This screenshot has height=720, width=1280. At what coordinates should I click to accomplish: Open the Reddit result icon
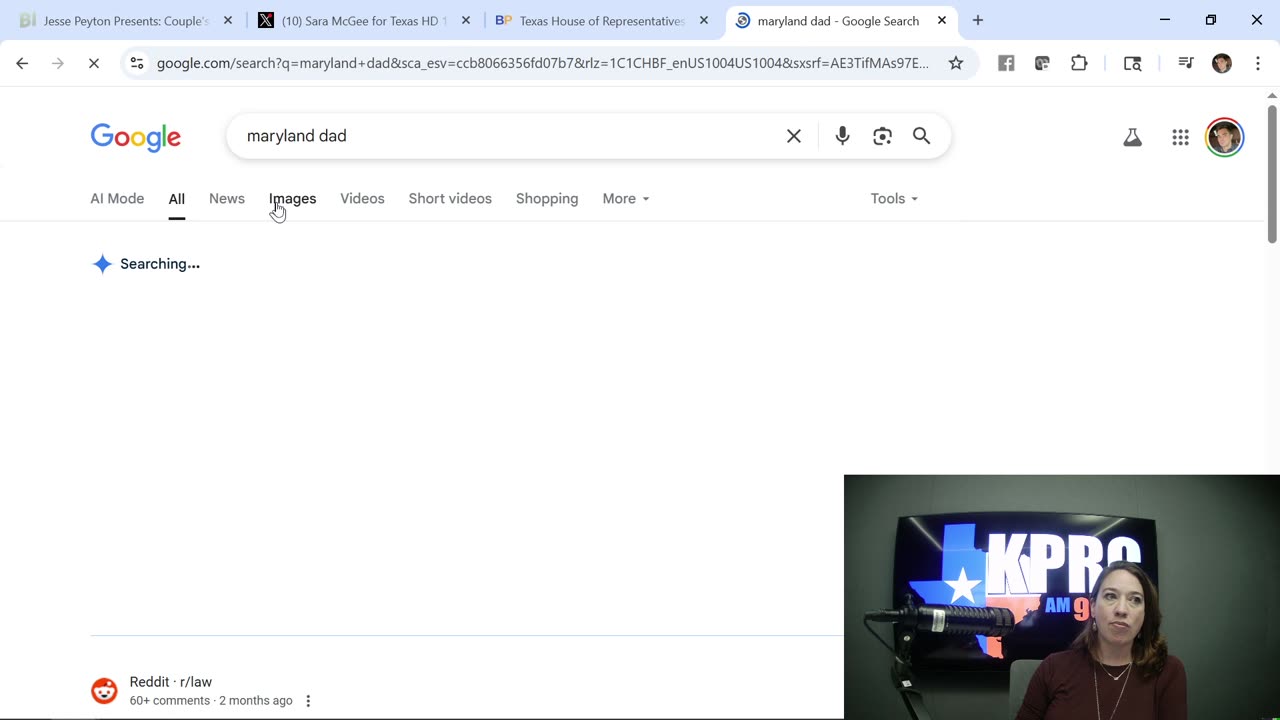104,691
